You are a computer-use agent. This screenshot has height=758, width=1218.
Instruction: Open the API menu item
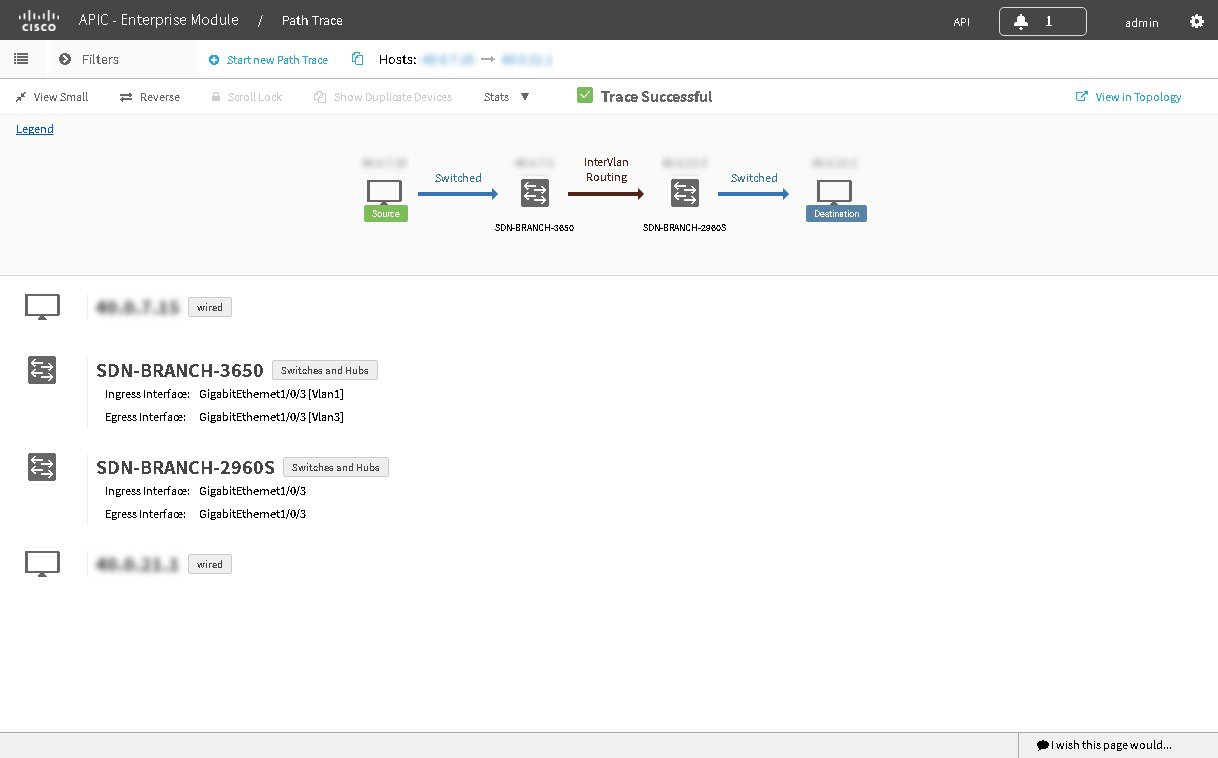coord(961,20)
